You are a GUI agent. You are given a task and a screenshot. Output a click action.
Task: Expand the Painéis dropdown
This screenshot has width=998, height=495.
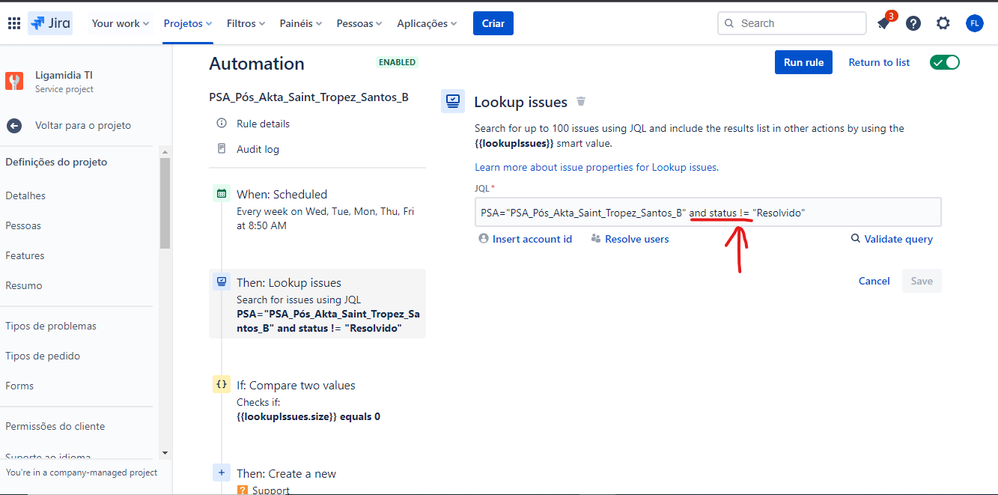301,24
